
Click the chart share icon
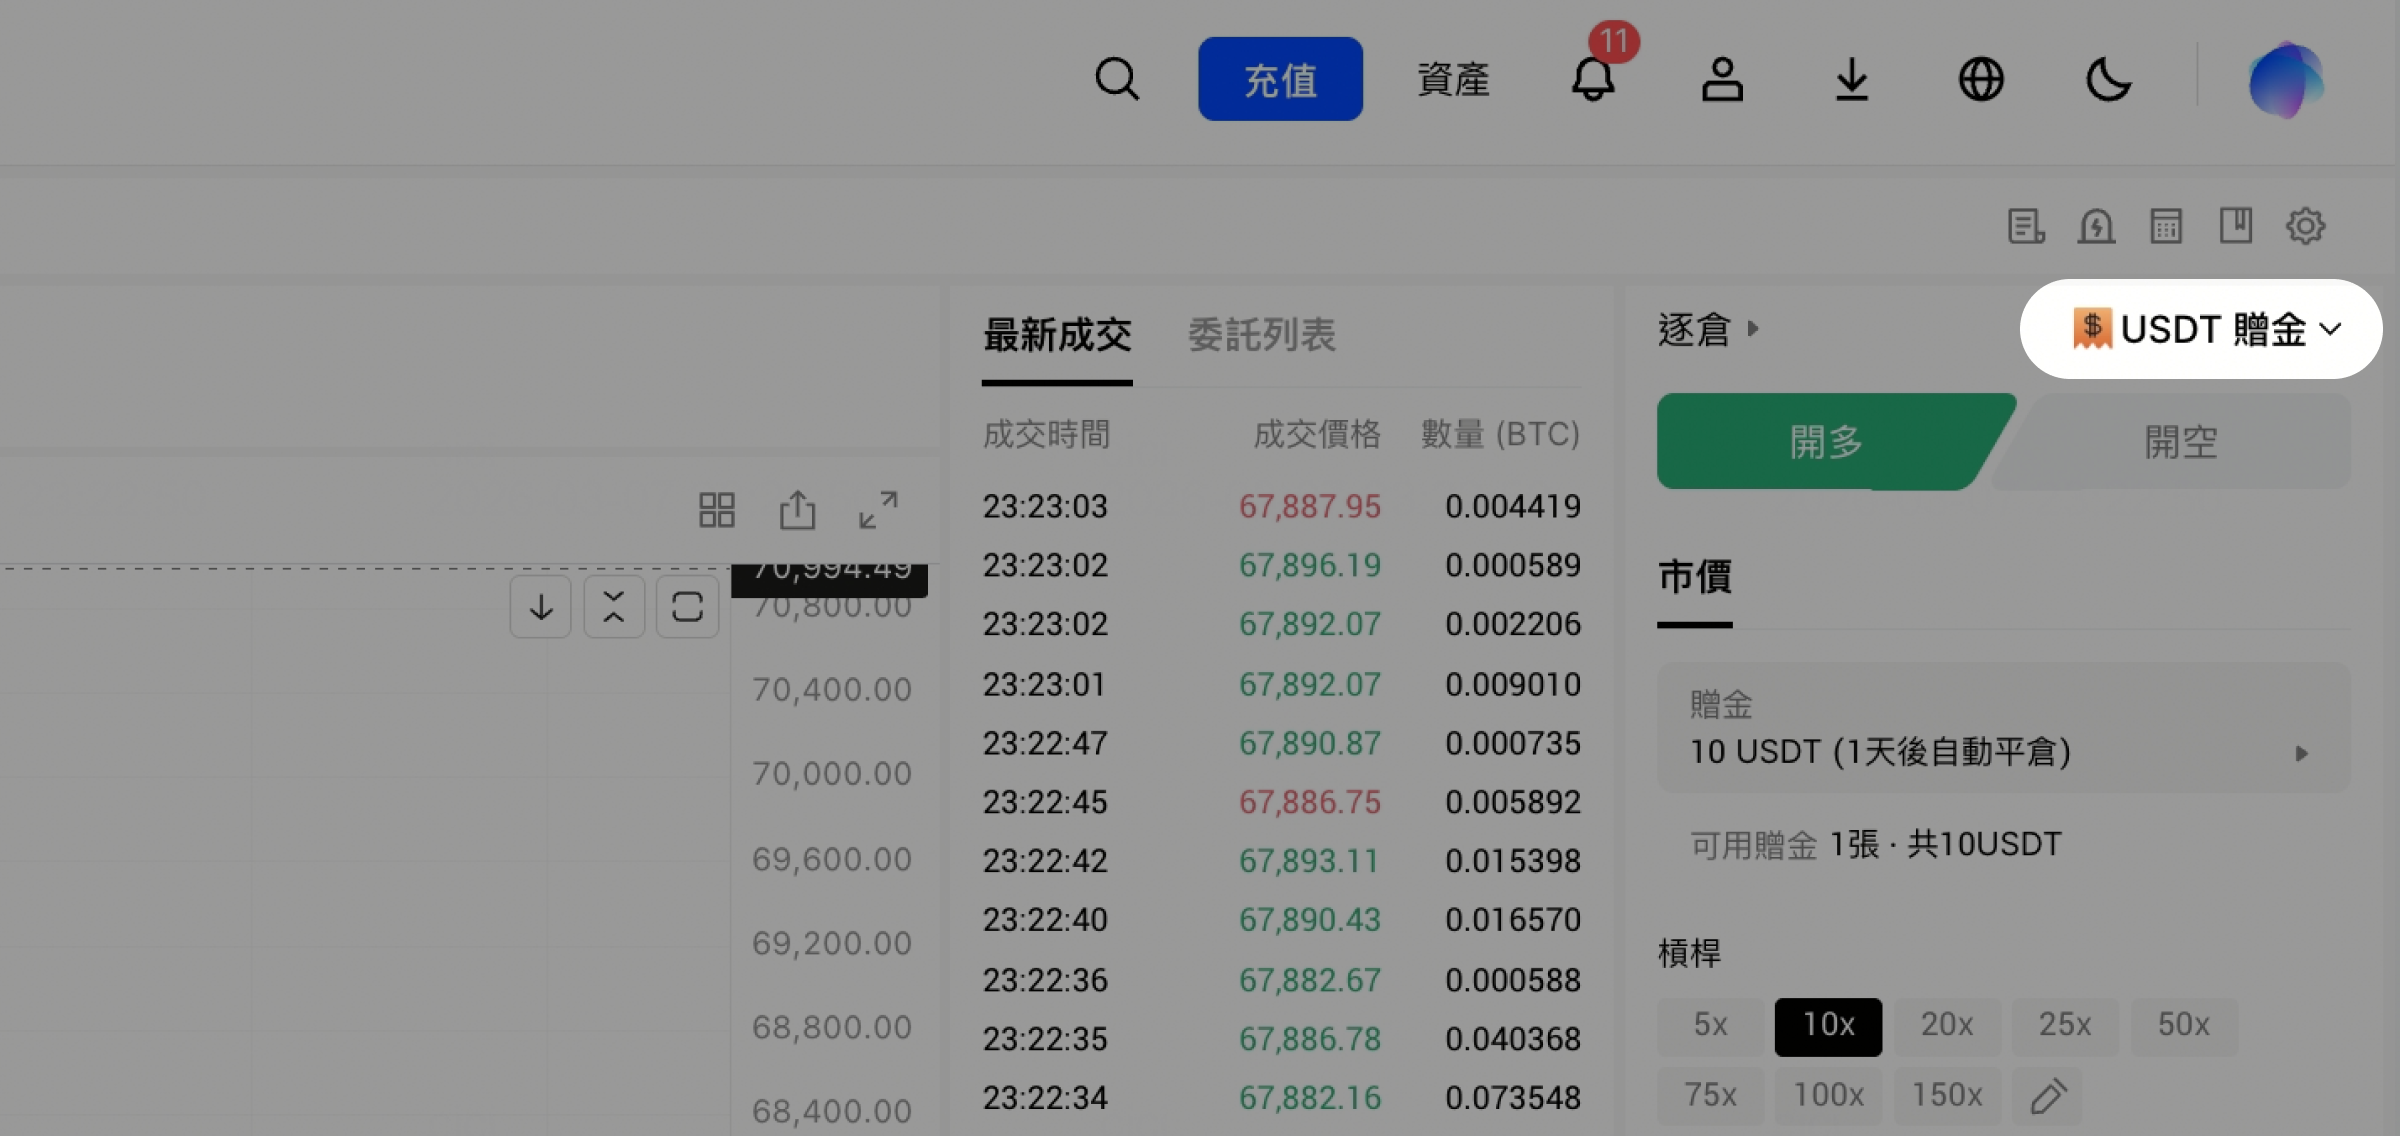(797, 510)
